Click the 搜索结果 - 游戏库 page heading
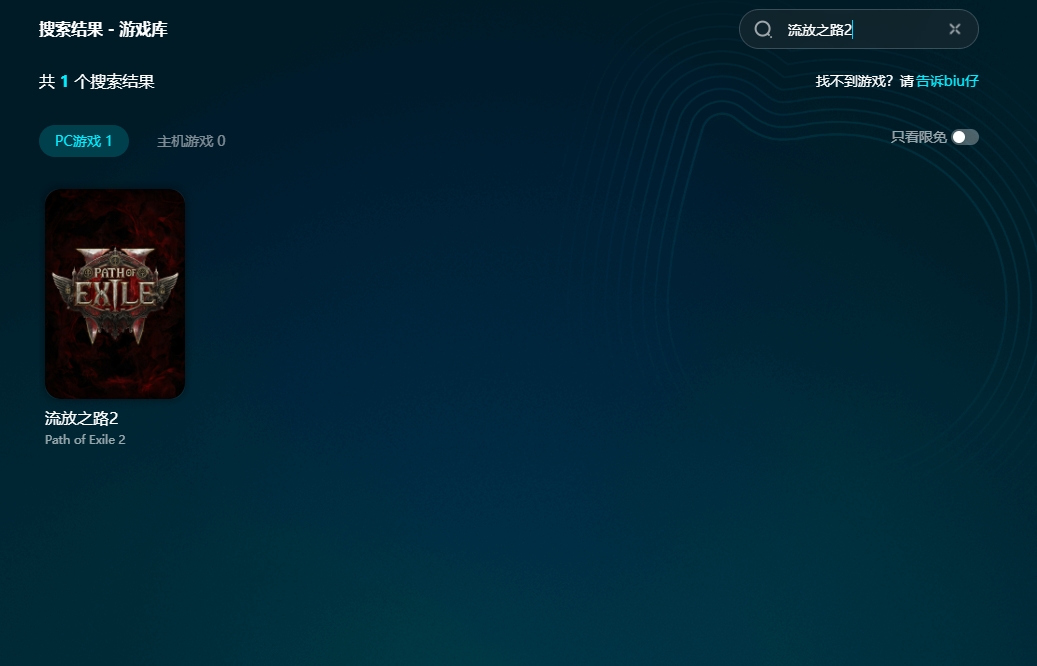Screen dimensions: 1037x666 [103, 29]
